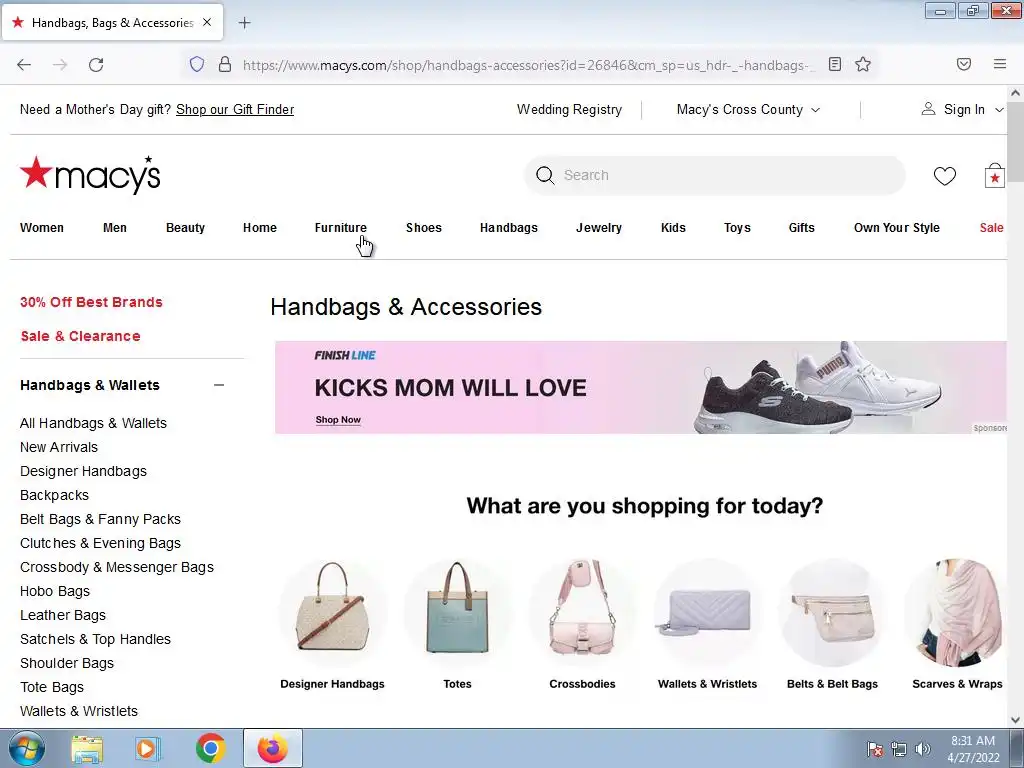1024x768 pixels.
Task: Open the Pocket save icon
Action: click(x=964, y=64)
